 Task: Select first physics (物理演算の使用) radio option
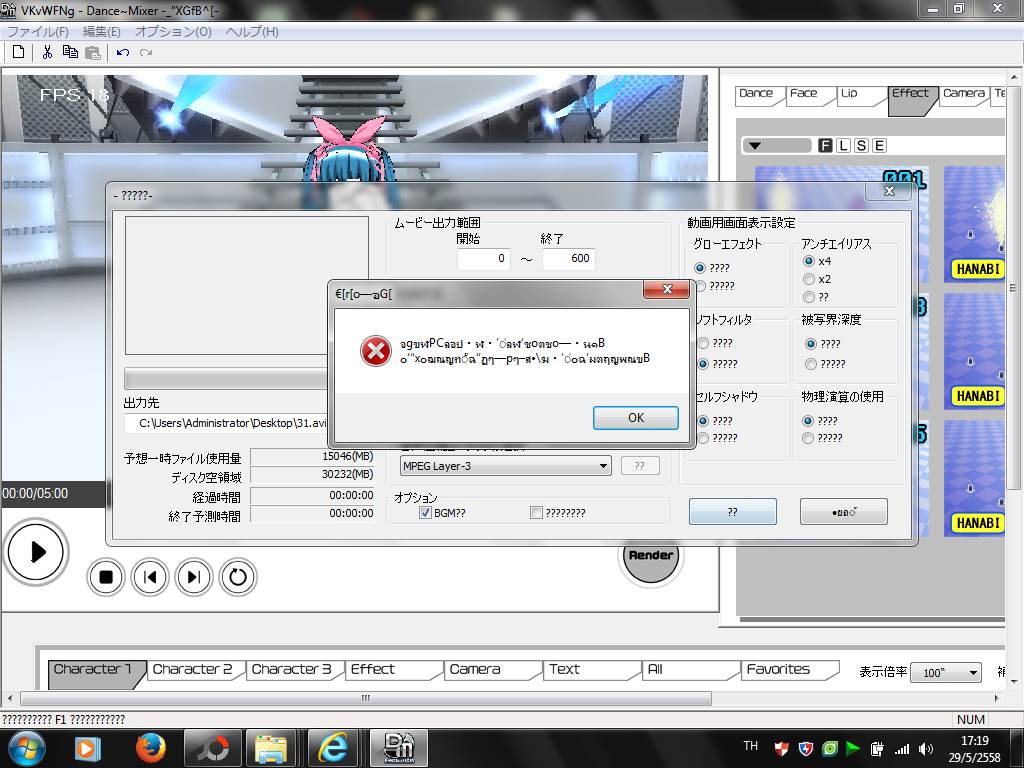pyautogui.click(x=808, y=421)
